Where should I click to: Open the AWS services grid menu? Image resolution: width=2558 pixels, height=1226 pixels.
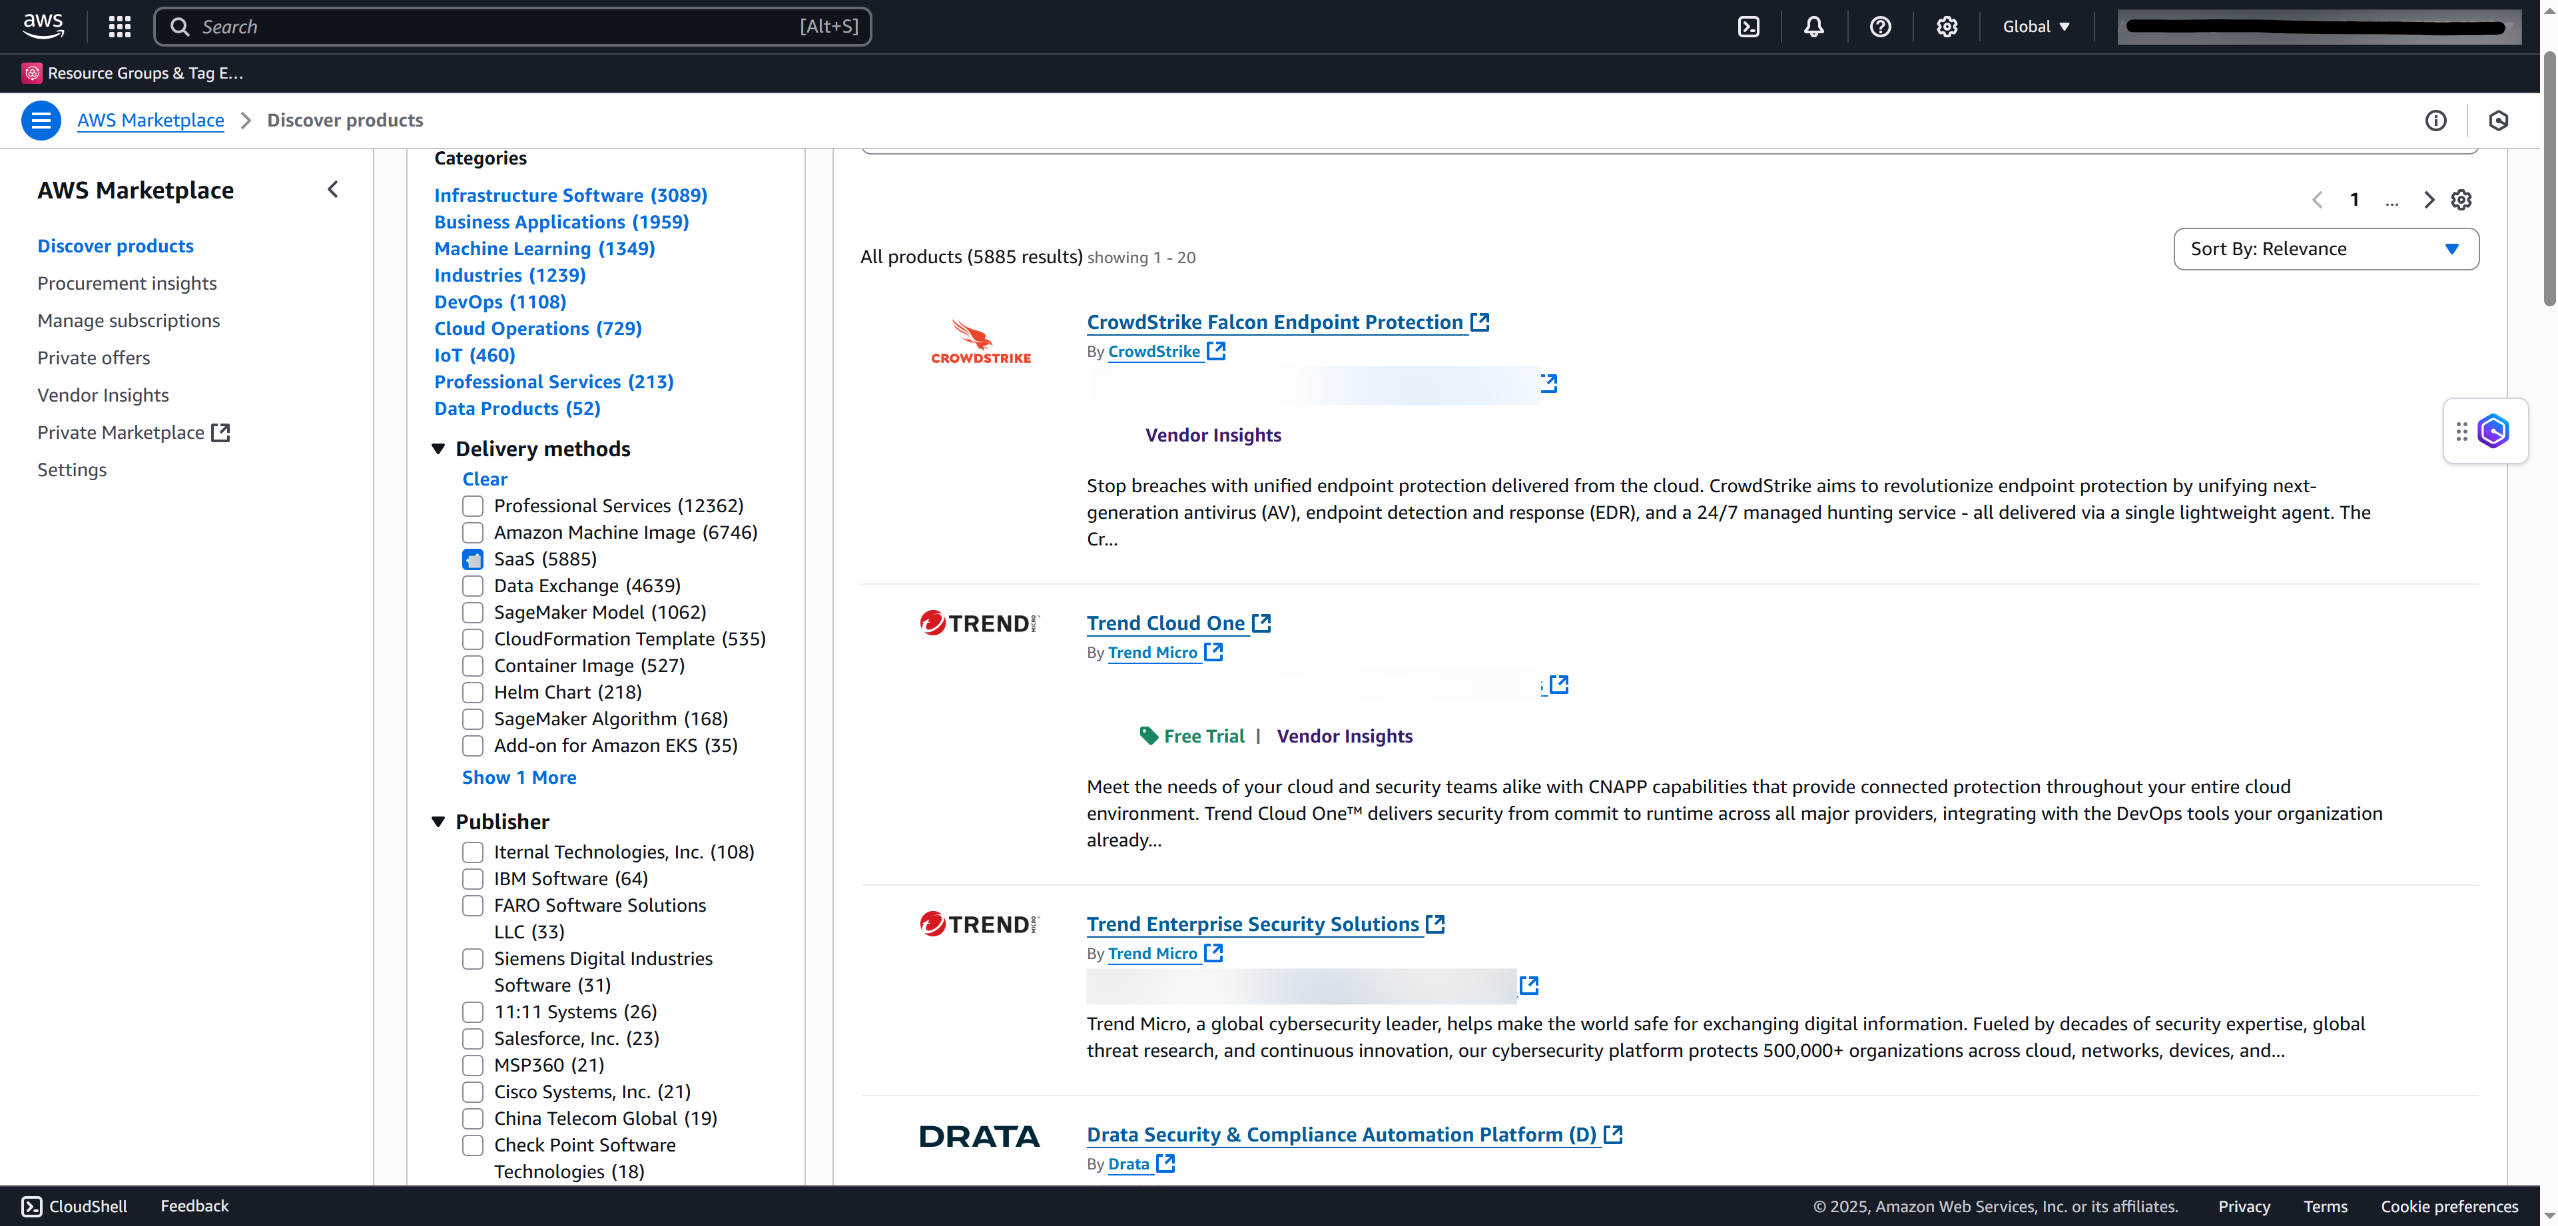pos(119,27)
